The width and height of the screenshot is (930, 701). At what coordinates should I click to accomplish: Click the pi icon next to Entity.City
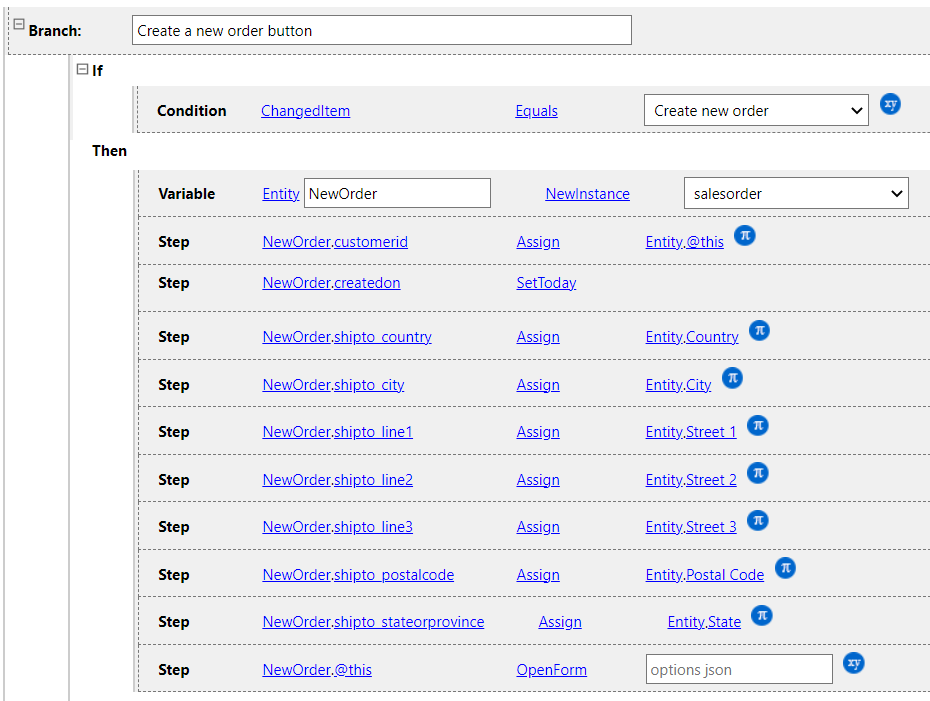732,378
